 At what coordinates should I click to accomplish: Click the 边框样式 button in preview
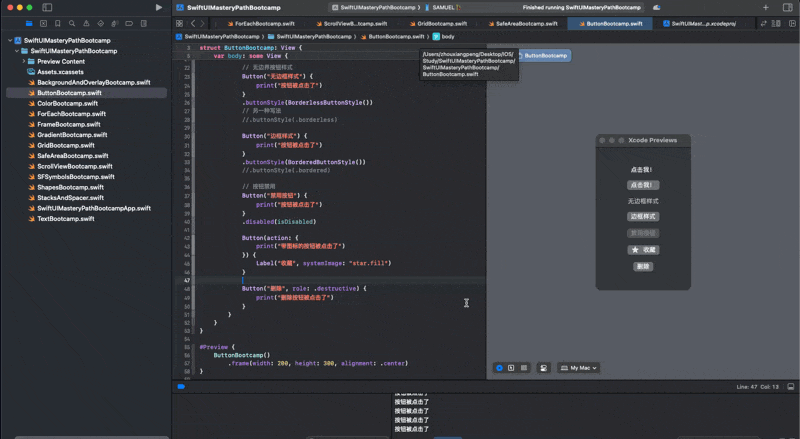coord(643,216)
